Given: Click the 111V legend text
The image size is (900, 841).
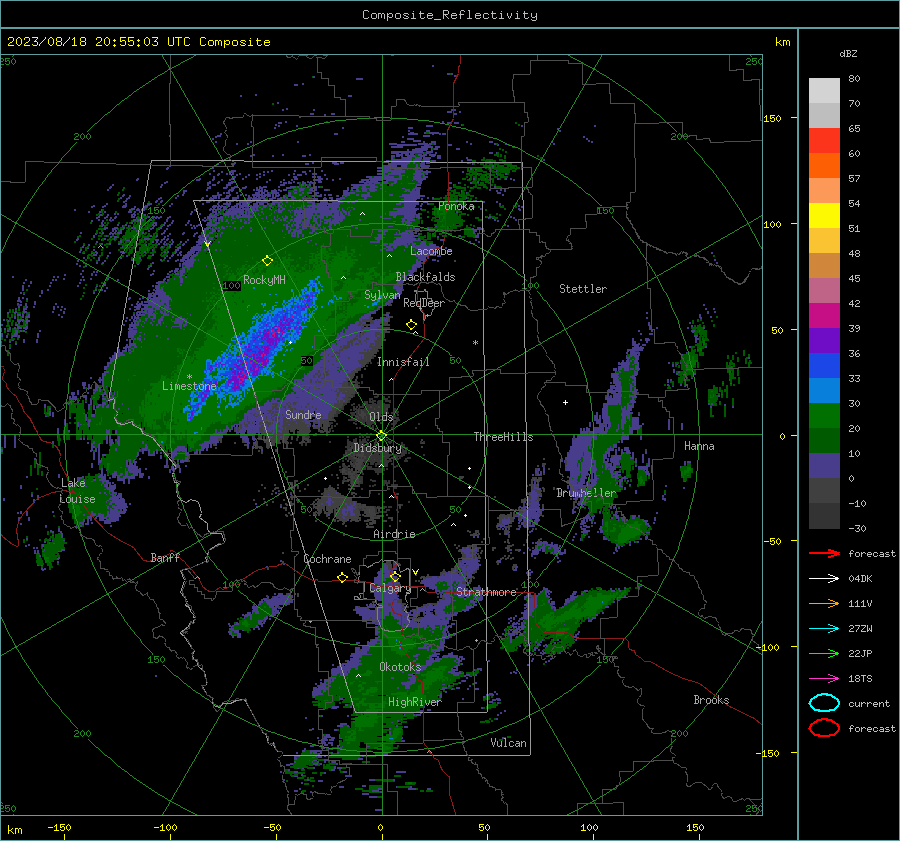Looking at the screenshot, I should click(x=860, y=603).
